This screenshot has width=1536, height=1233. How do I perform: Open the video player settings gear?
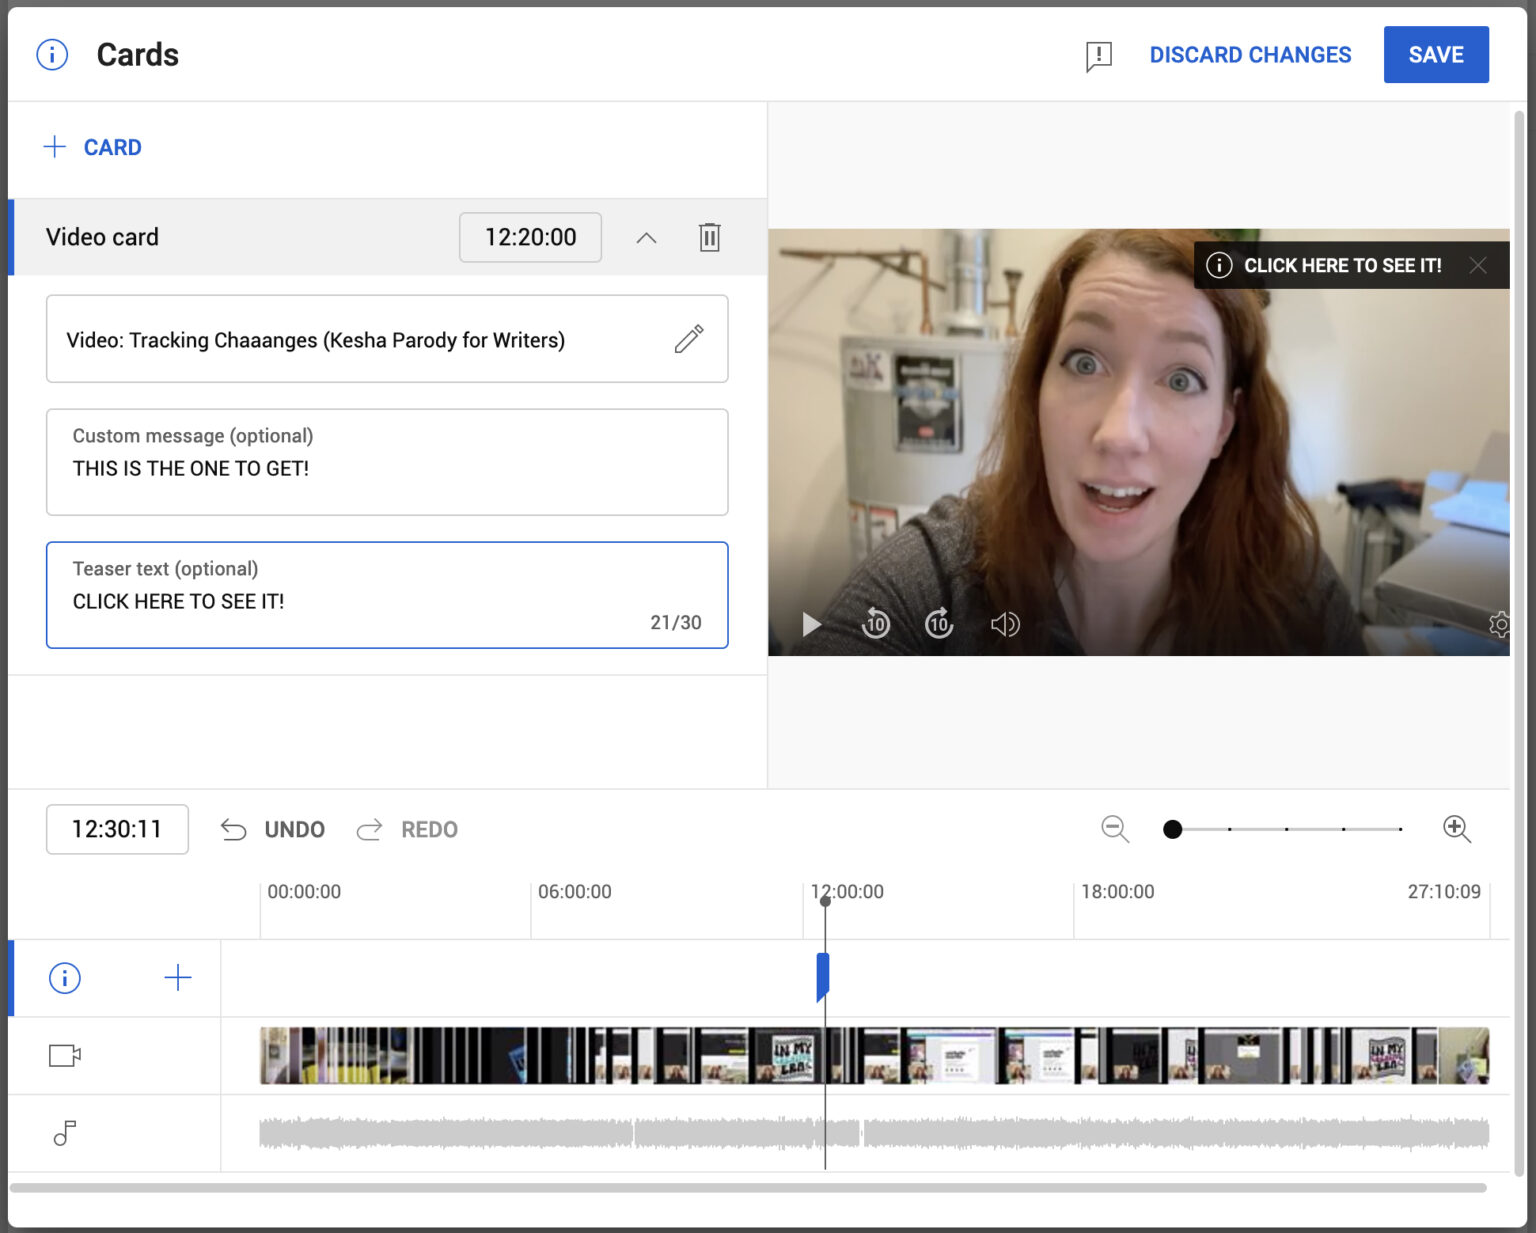(1500, 624)
